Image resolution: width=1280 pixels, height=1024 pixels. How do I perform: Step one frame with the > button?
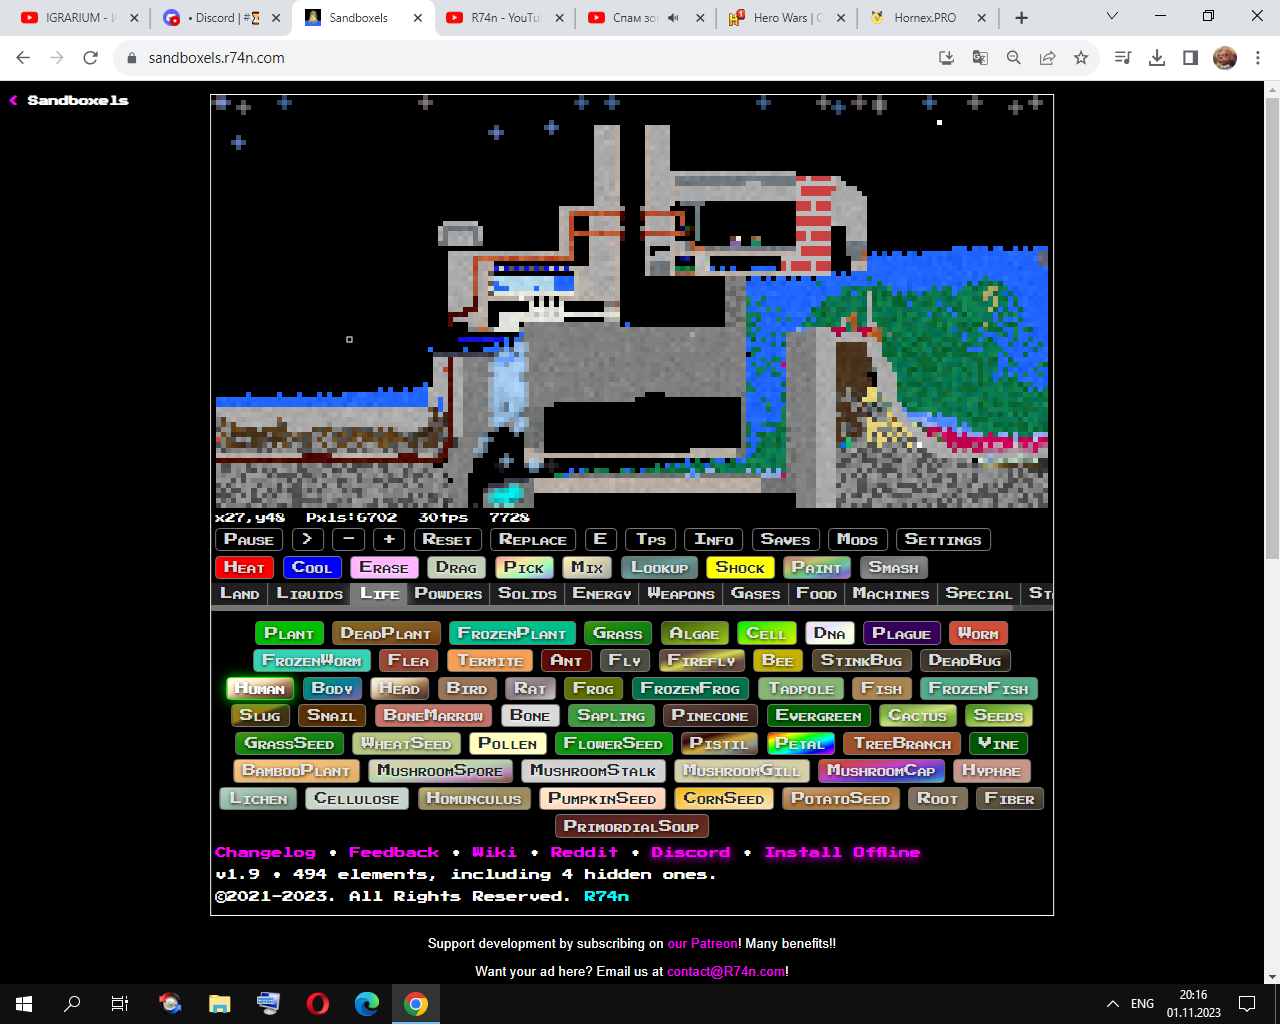[308, 540]
